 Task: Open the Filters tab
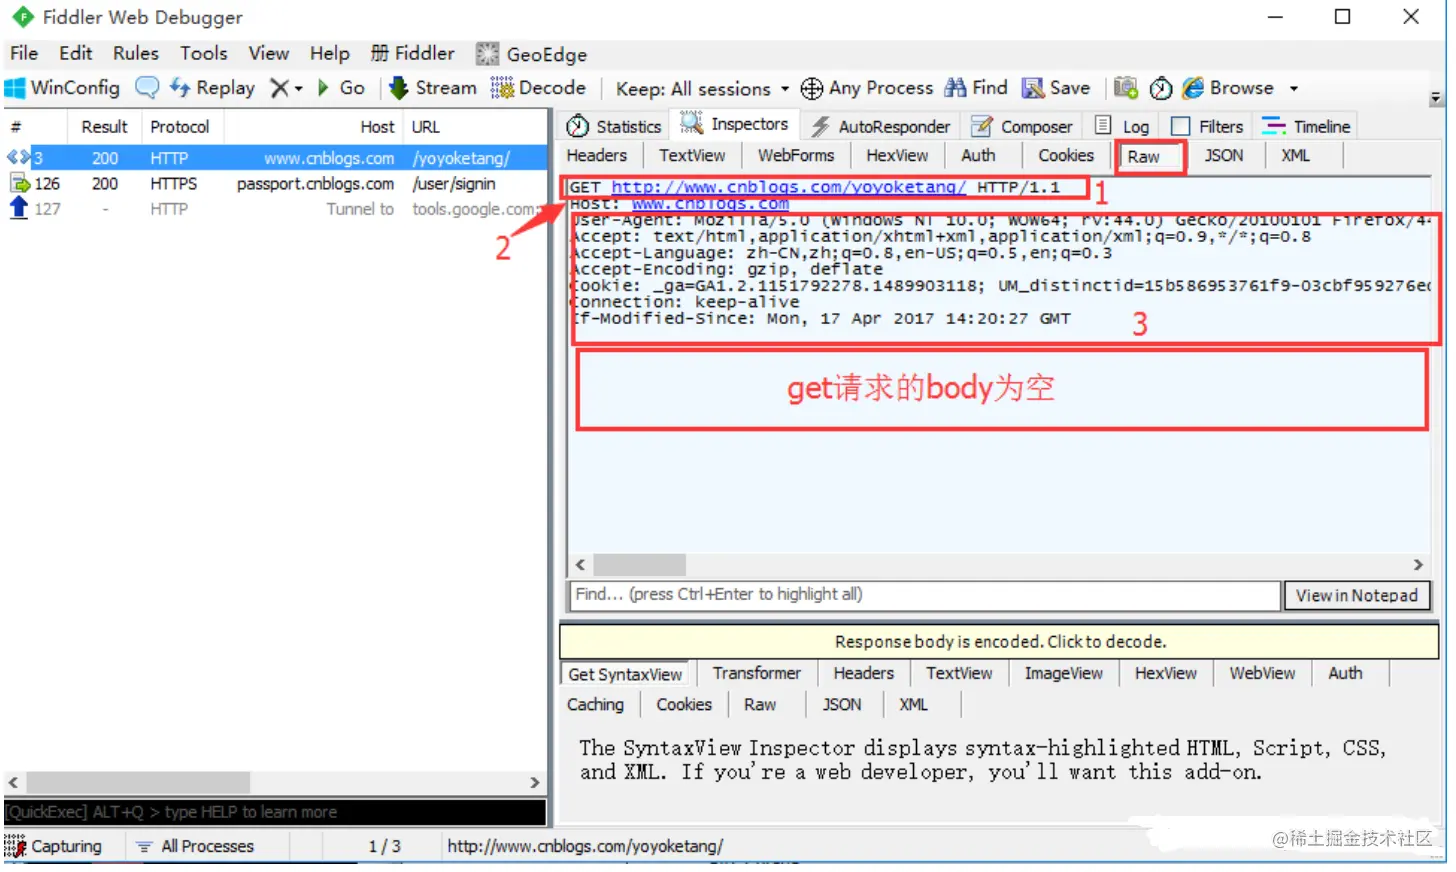coord(1207,126)
